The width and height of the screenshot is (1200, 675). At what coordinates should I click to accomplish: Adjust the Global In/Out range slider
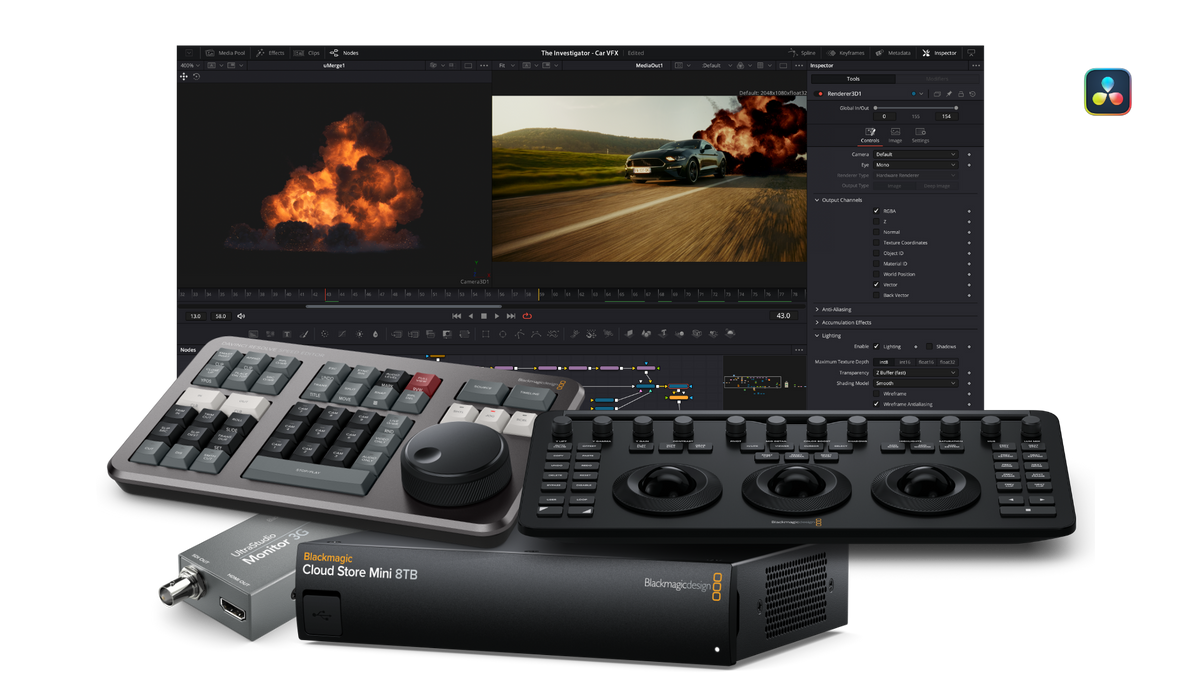[916, 108]
